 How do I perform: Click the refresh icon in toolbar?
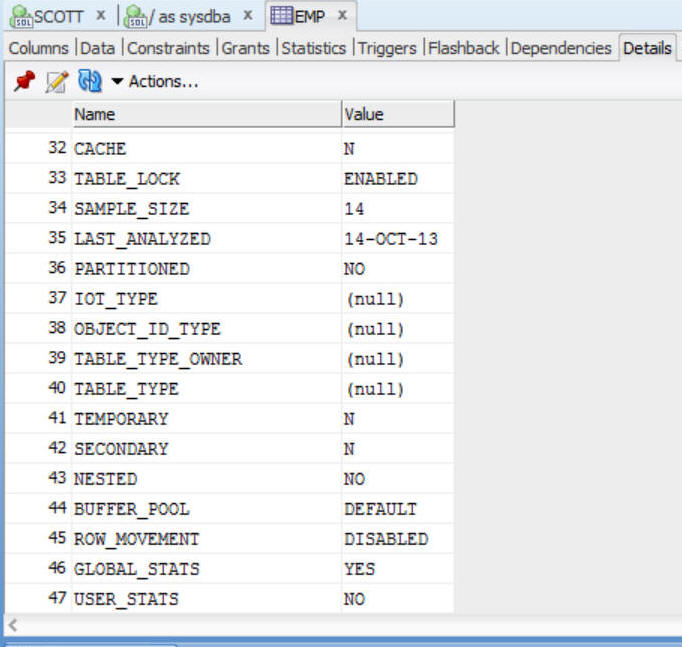[90, 82]
